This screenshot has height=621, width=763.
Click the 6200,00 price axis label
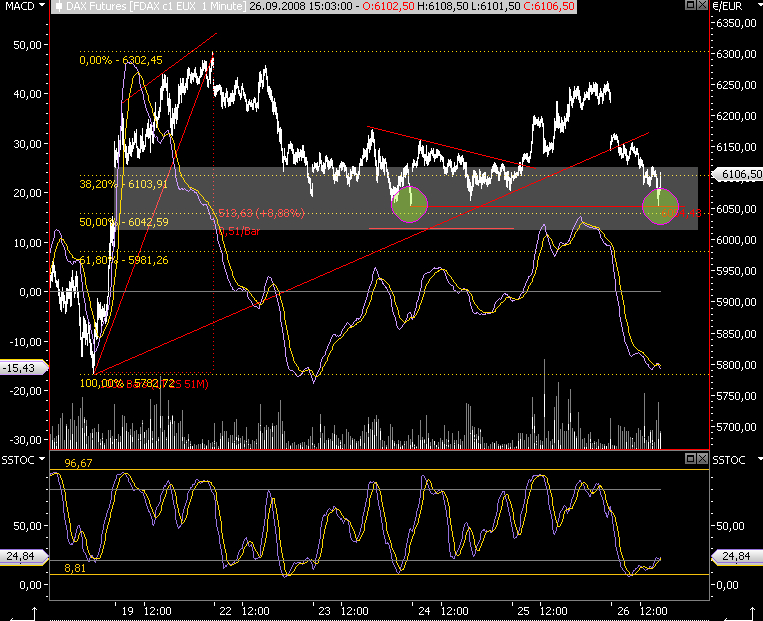click(736, 116)
